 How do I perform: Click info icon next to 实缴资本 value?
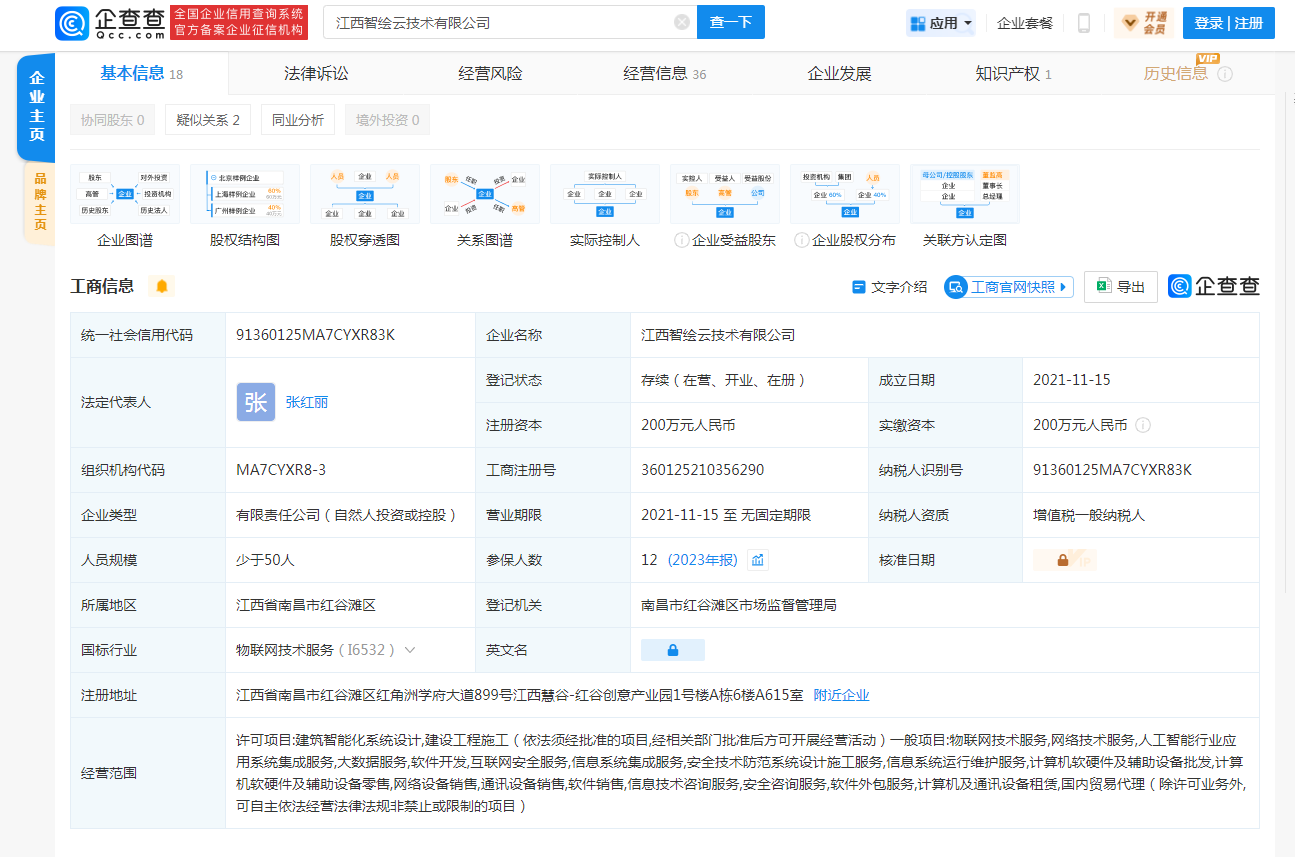point(1143,425)
